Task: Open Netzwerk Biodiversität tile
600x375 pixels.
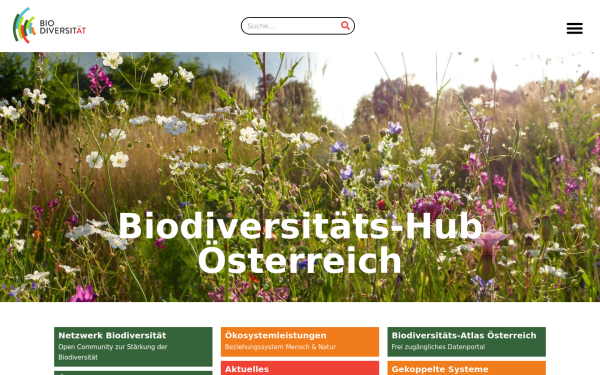Action: tap(133, 347)
